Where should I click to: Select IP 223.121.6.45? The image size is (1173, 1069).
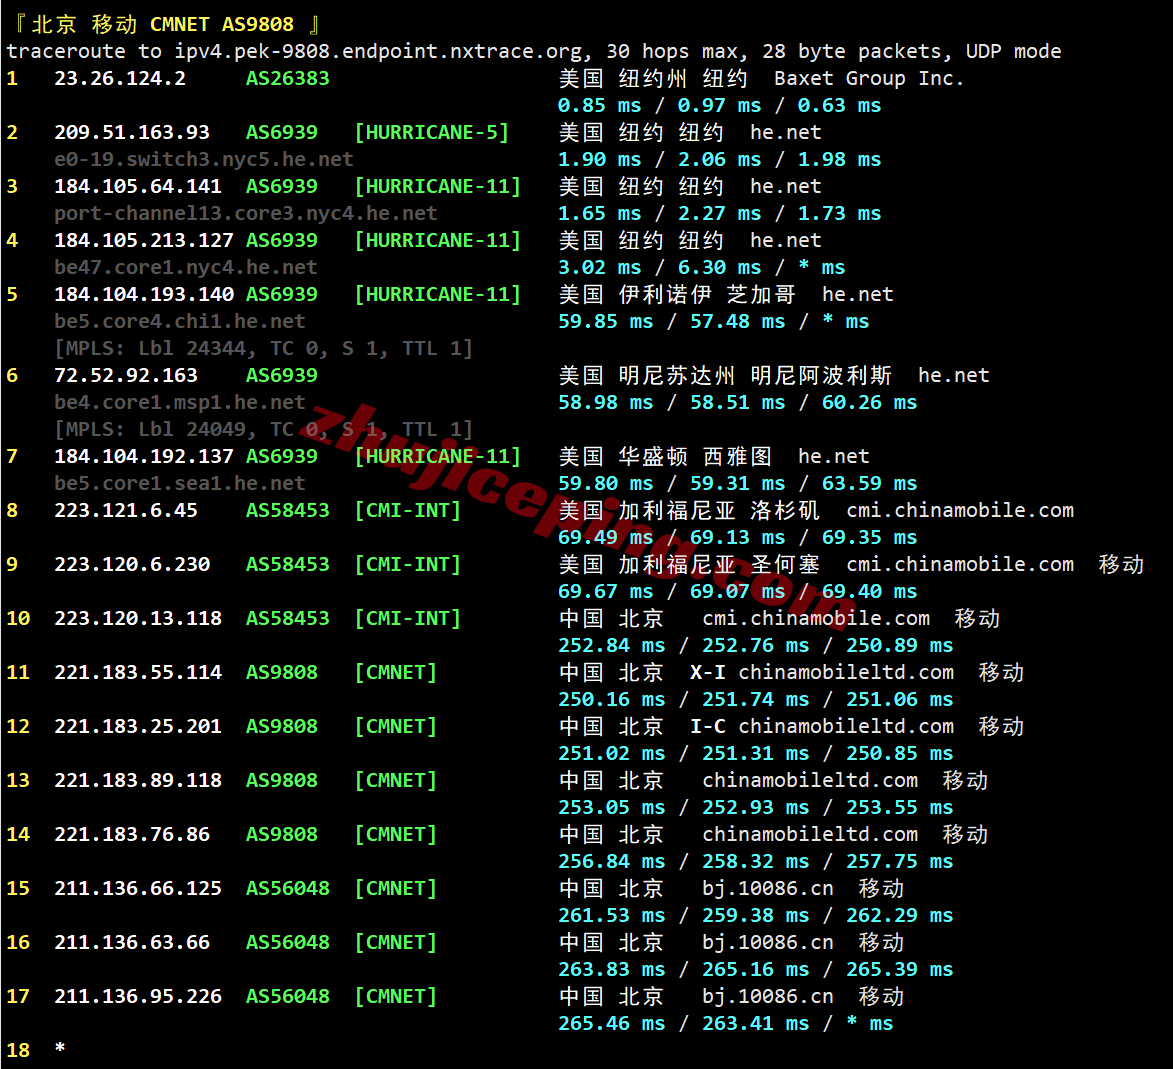[126, 510]
